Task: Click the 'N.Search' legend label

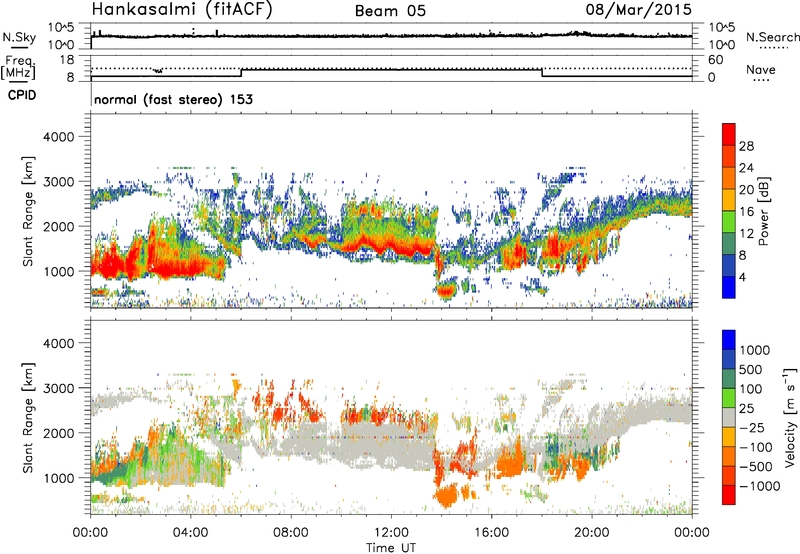Action: [772, 37]
